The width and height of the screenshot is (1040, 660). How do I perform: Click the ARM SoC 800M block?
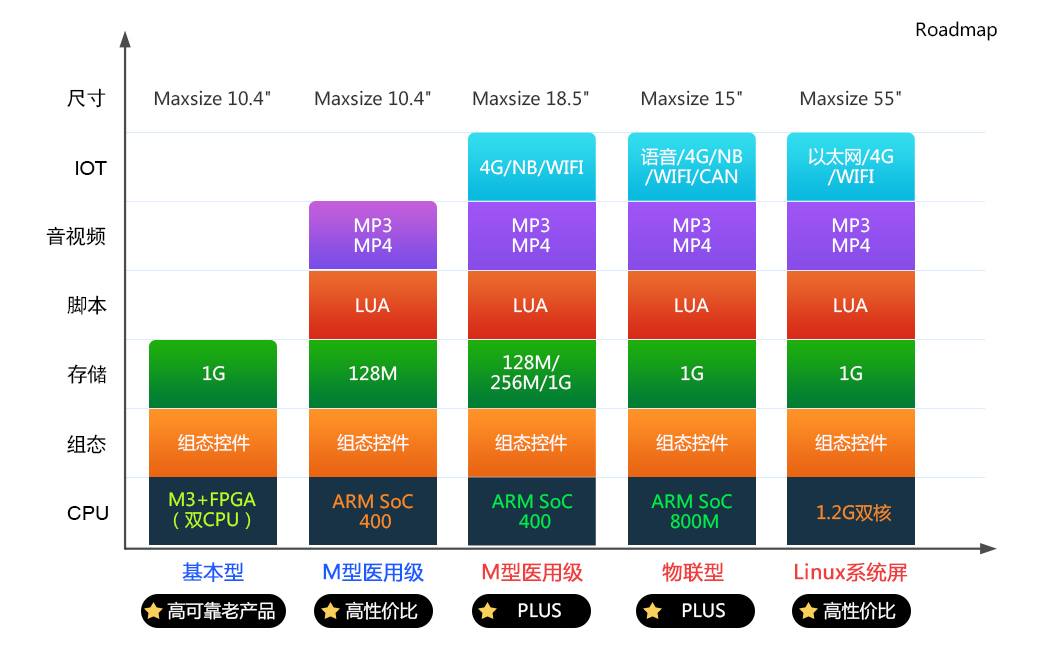tap(692, 511)
